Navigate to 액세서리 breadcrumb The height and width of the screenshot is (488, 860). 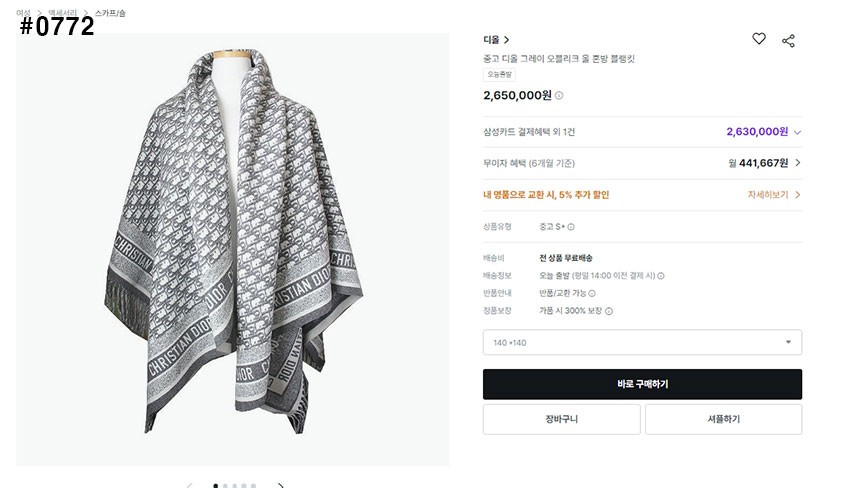tap(62, 13)
